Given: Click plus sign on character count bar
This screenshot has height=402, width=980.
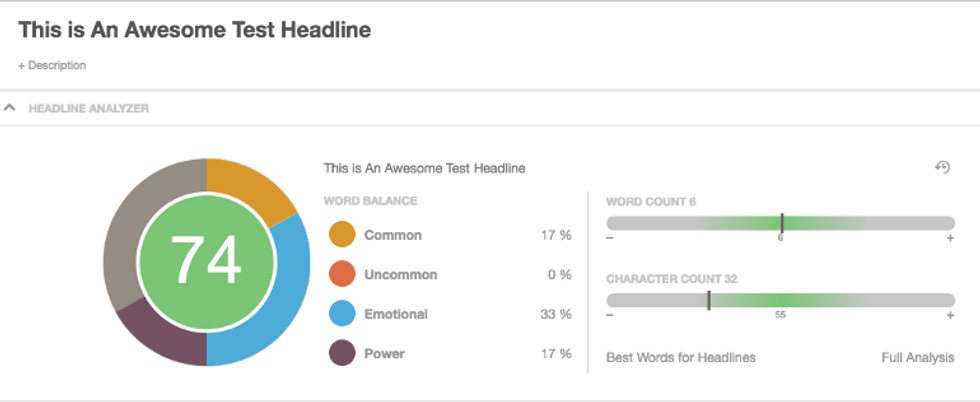Looking at the screenshot, I should [950, 315].
